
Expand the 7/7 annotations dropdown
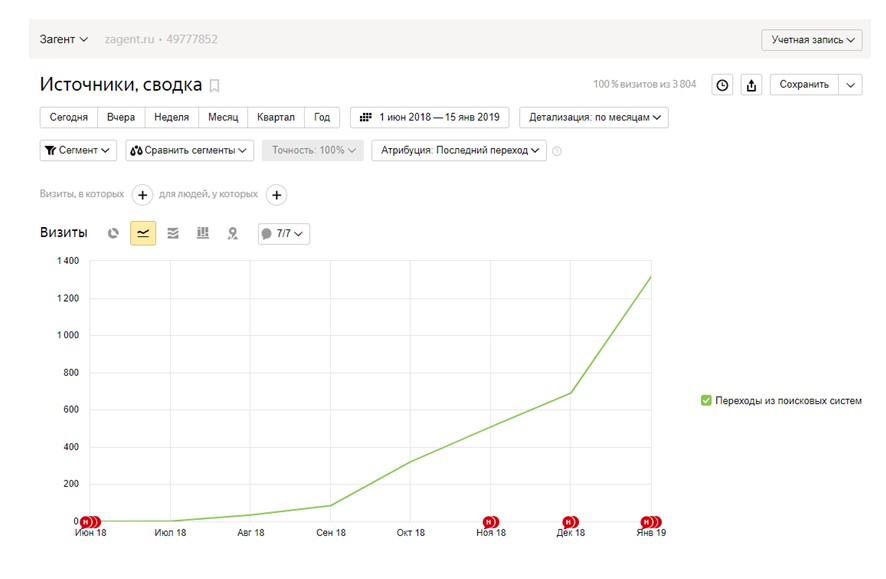point(284,233)
